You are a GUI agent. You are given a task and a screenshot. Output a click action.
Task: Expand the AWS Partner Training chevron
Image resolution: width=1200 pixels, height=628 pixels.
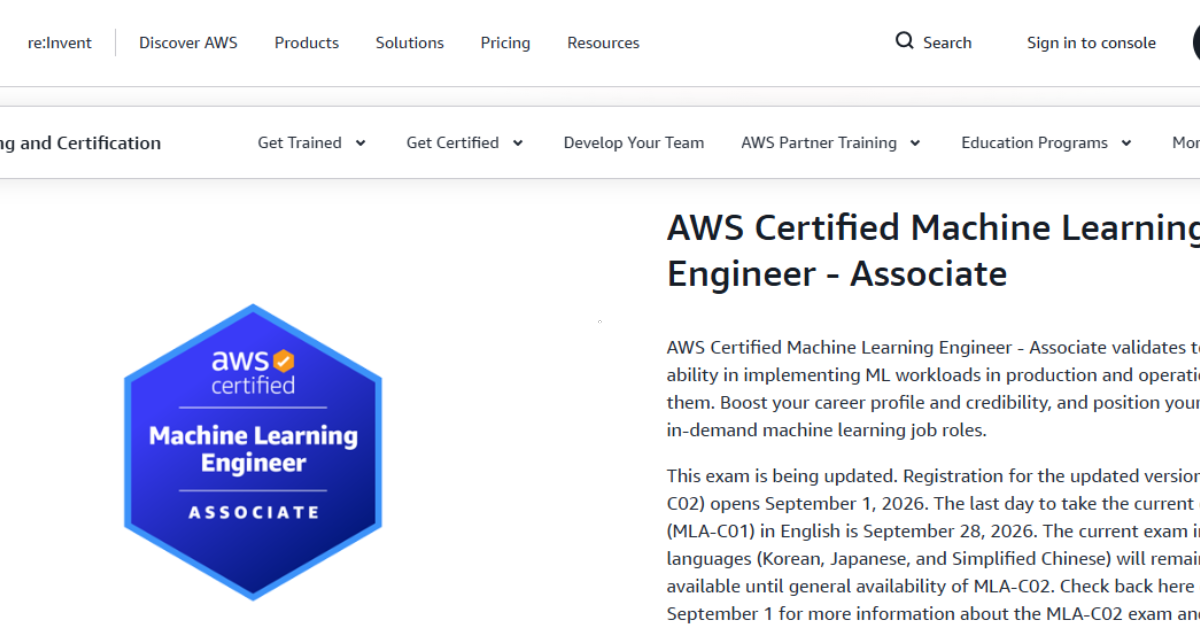coord(914,143)
